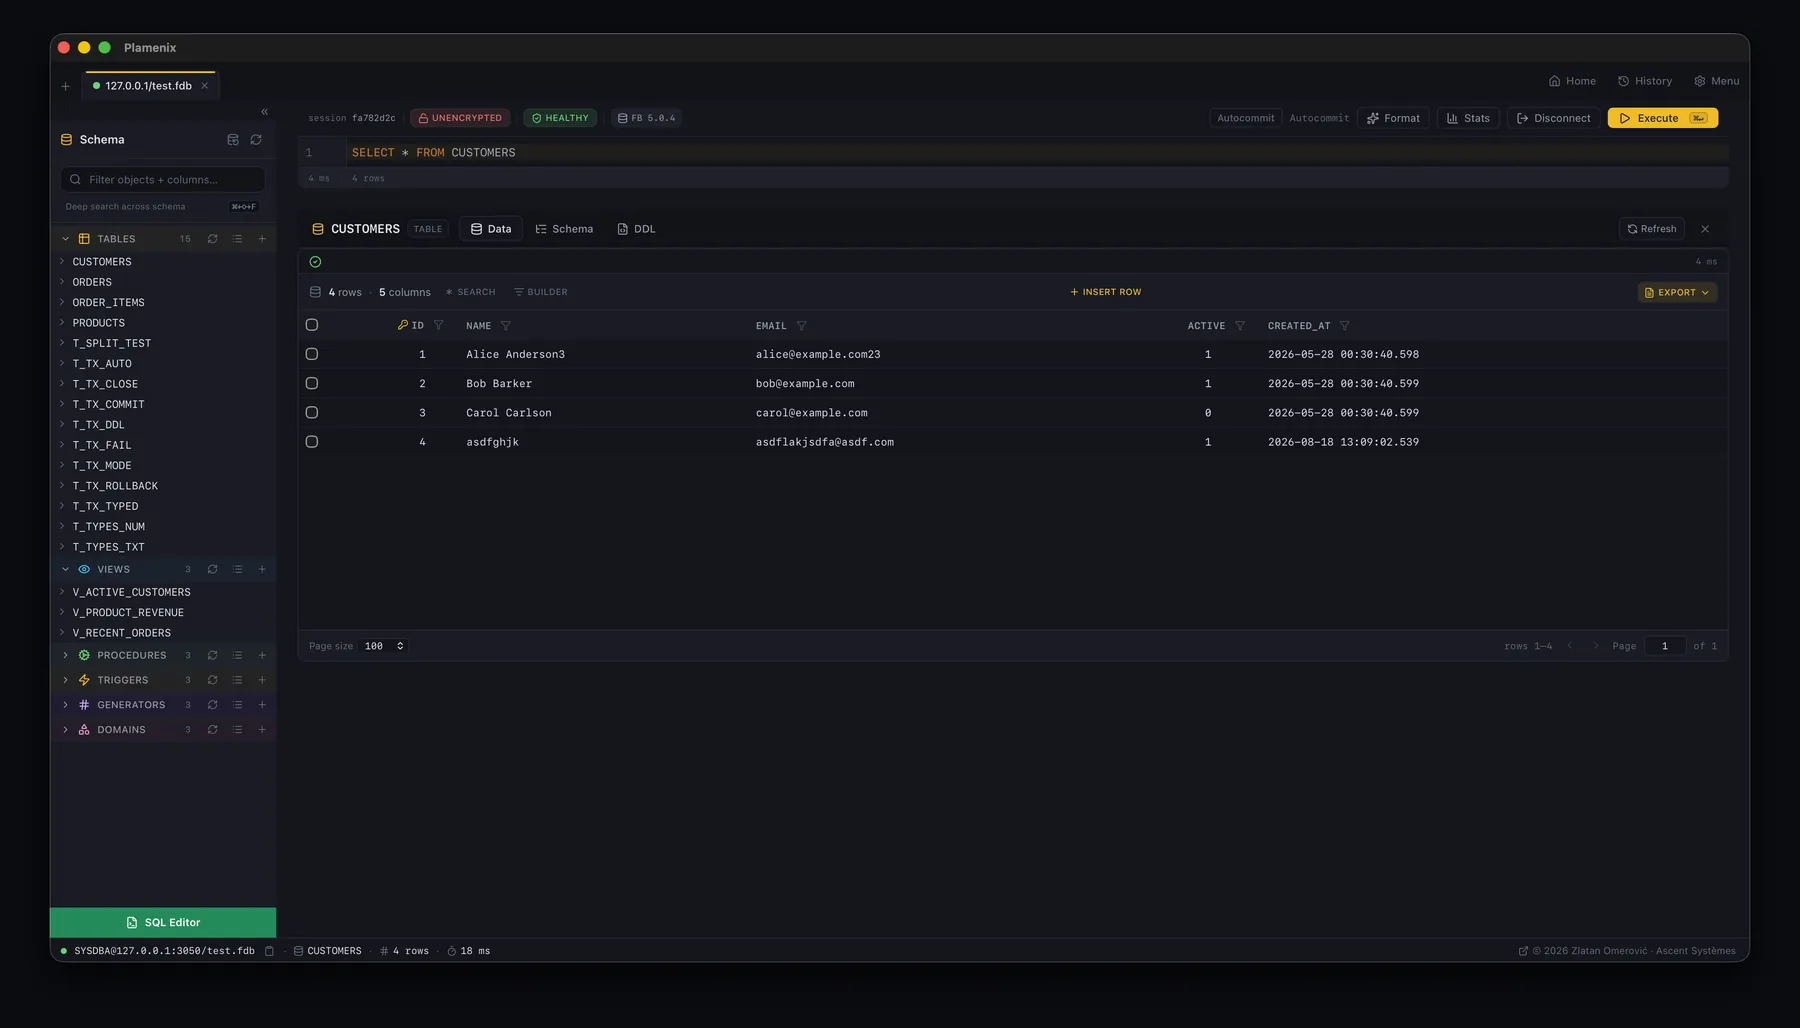Add a new table with plus icon

(262, 239)
